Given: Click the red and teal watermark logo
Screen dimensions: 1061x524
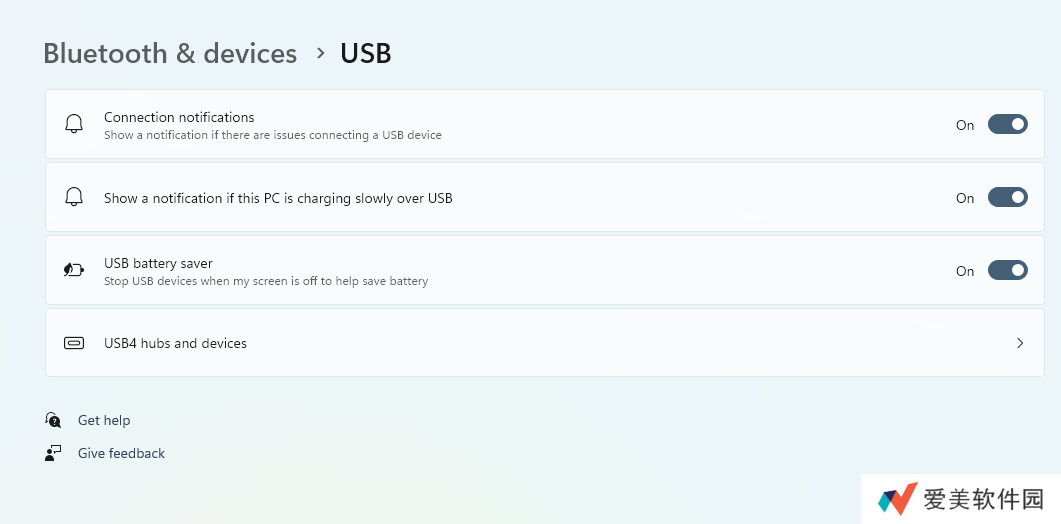Looking at the screenshot, I should [x=897, y=499].
